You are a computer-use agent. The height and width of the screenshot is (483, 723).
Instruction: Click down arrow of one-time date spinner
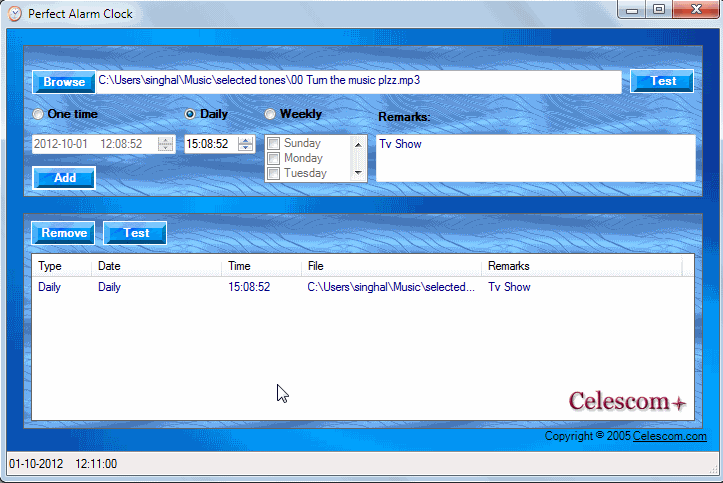[x=165, y=147]
